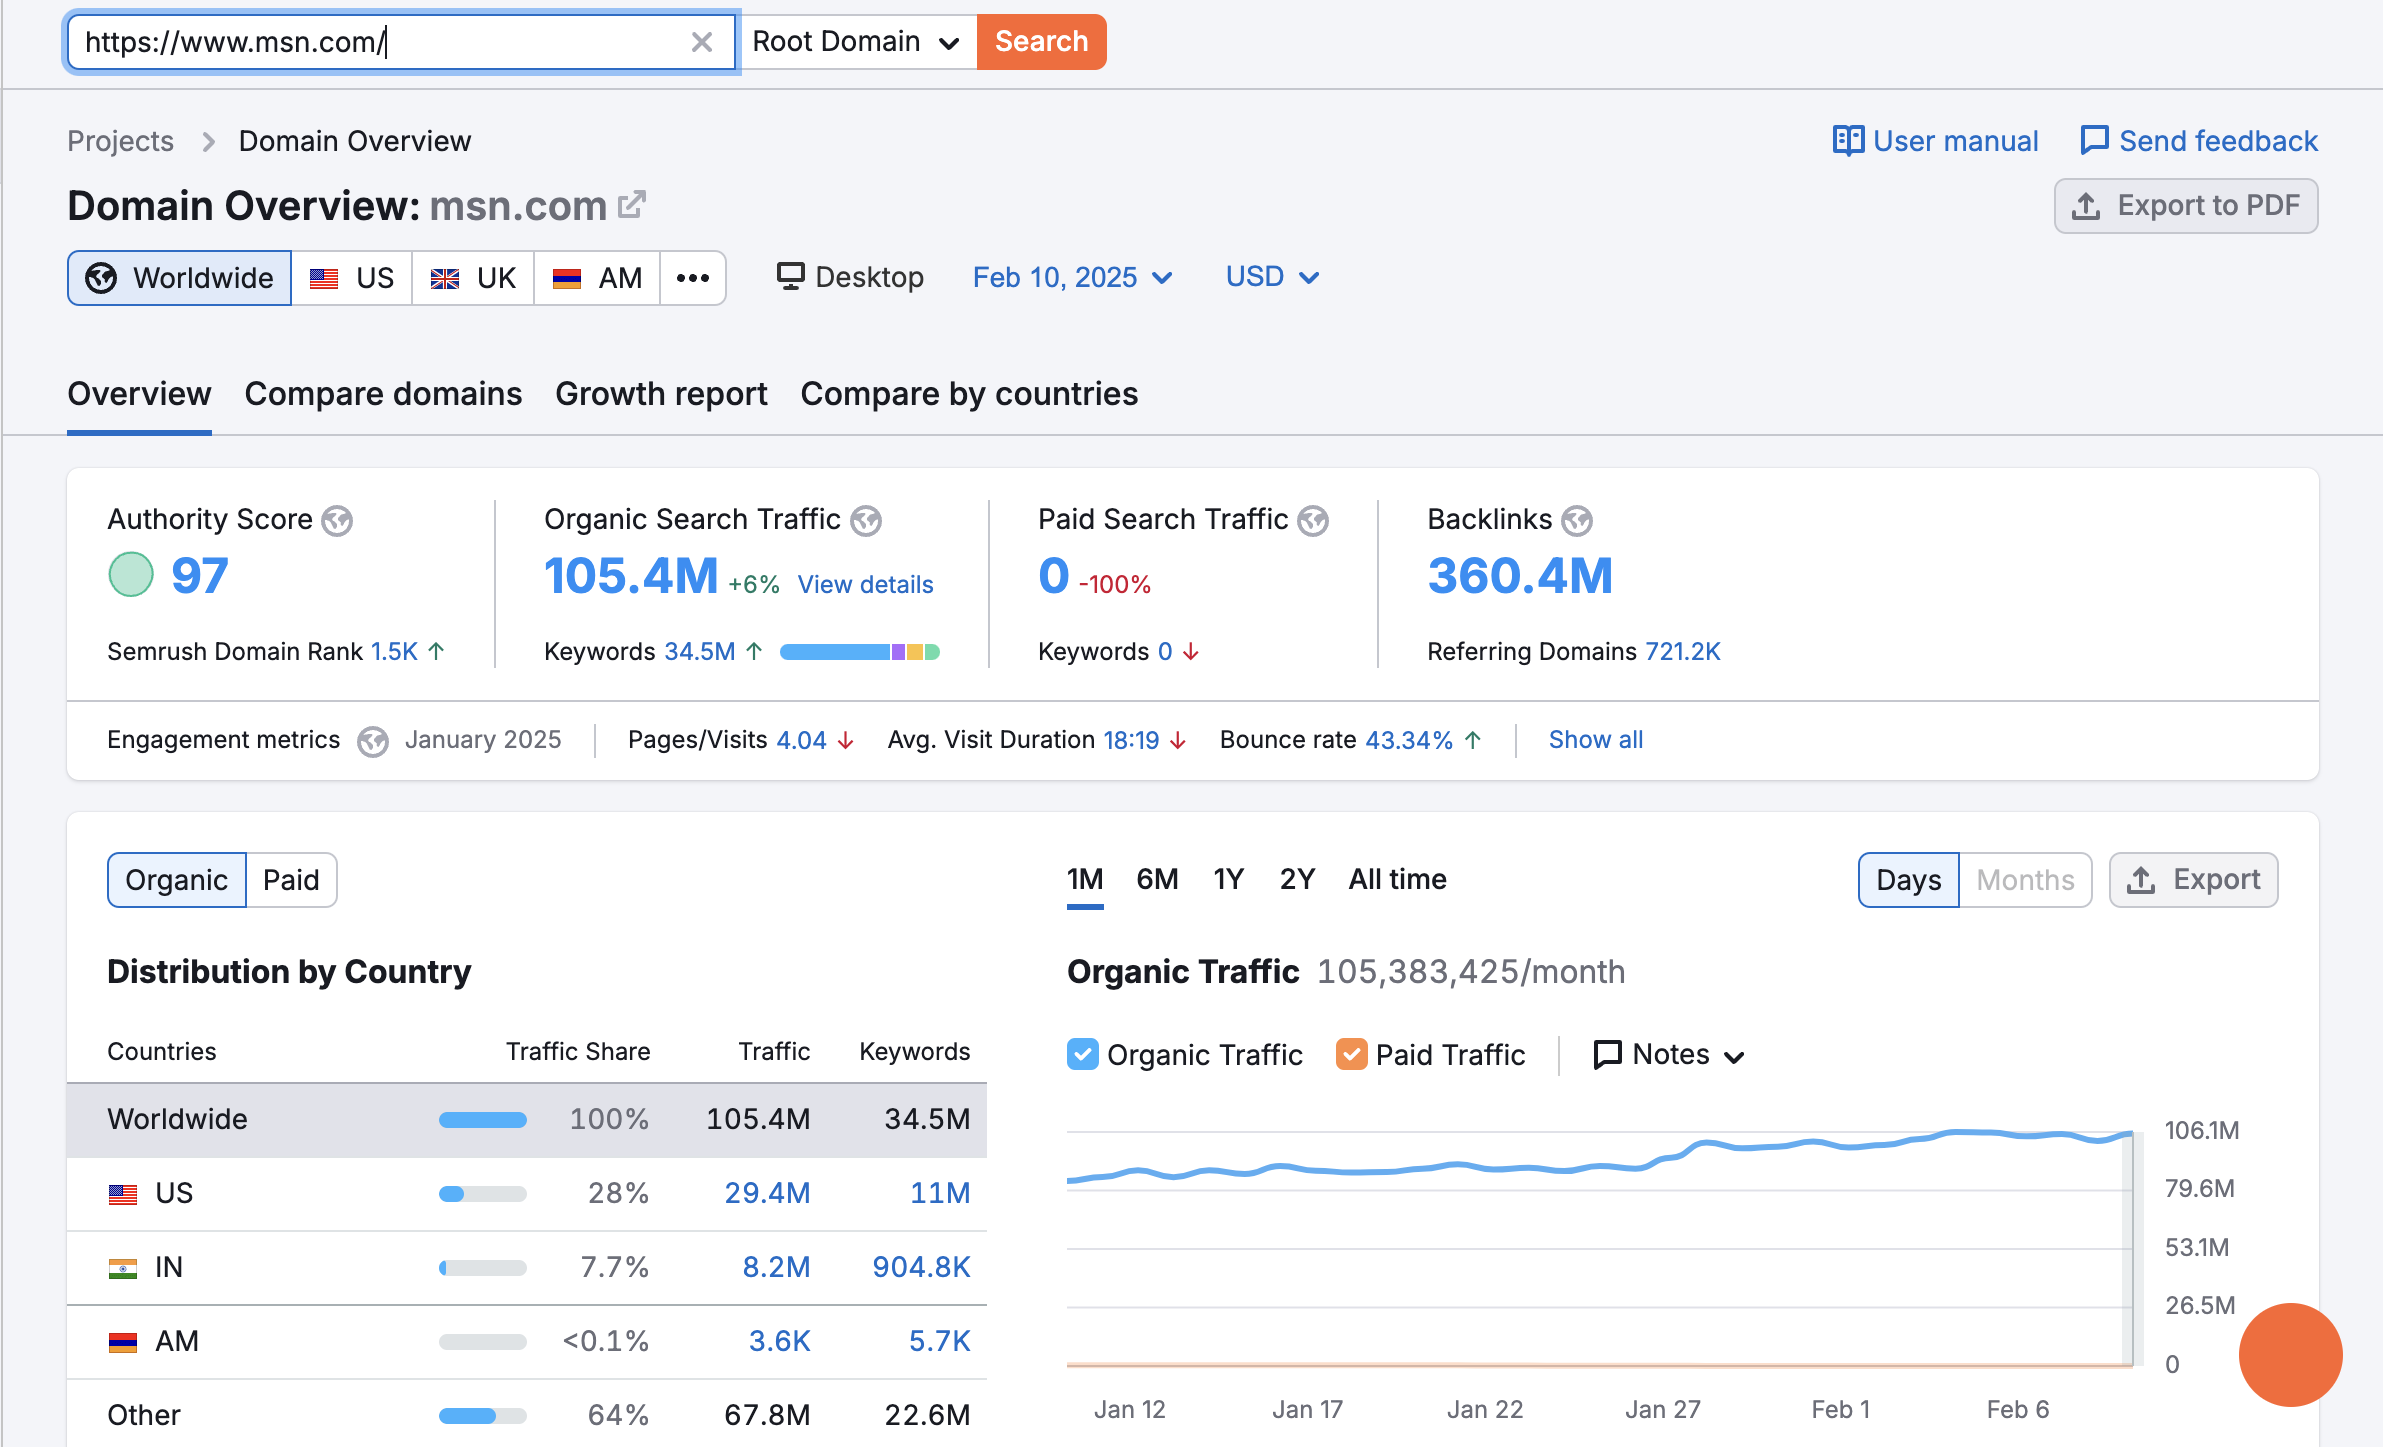Screen dimensions: 2383x1447
Task: Click the orange chat bubble widget
Action: click(x=2289, y=1355)
